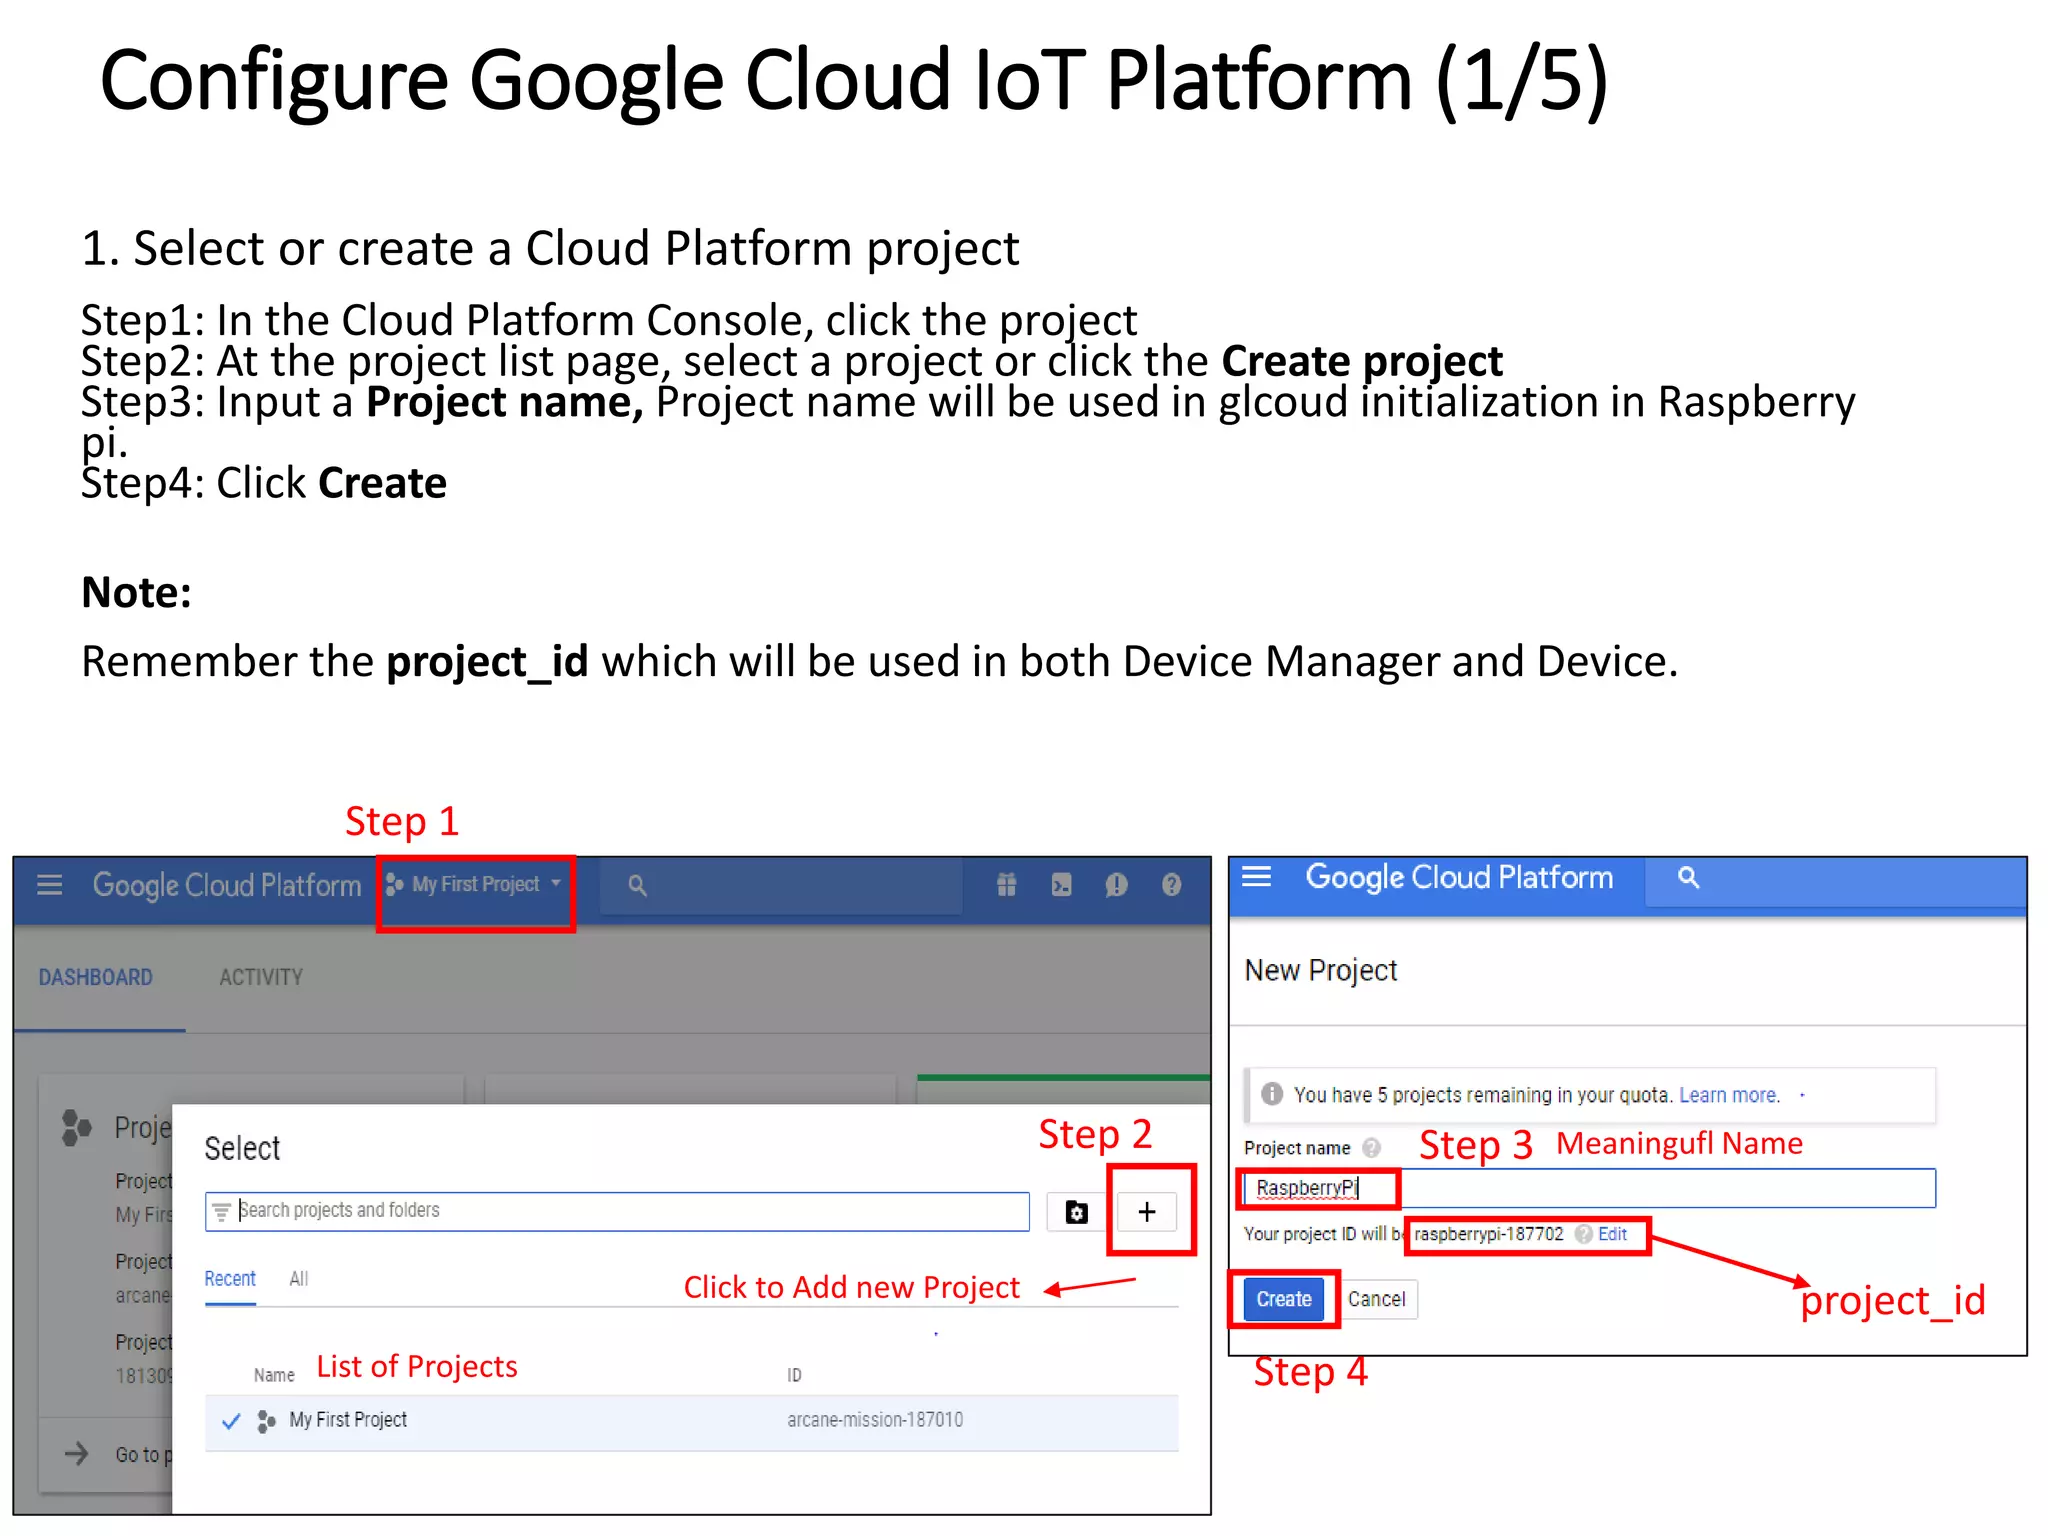The width and height of the screenshot is (2048, 1536).
Task: Select the Recent tab in Select dialog
Action: tap(230, 1279)
